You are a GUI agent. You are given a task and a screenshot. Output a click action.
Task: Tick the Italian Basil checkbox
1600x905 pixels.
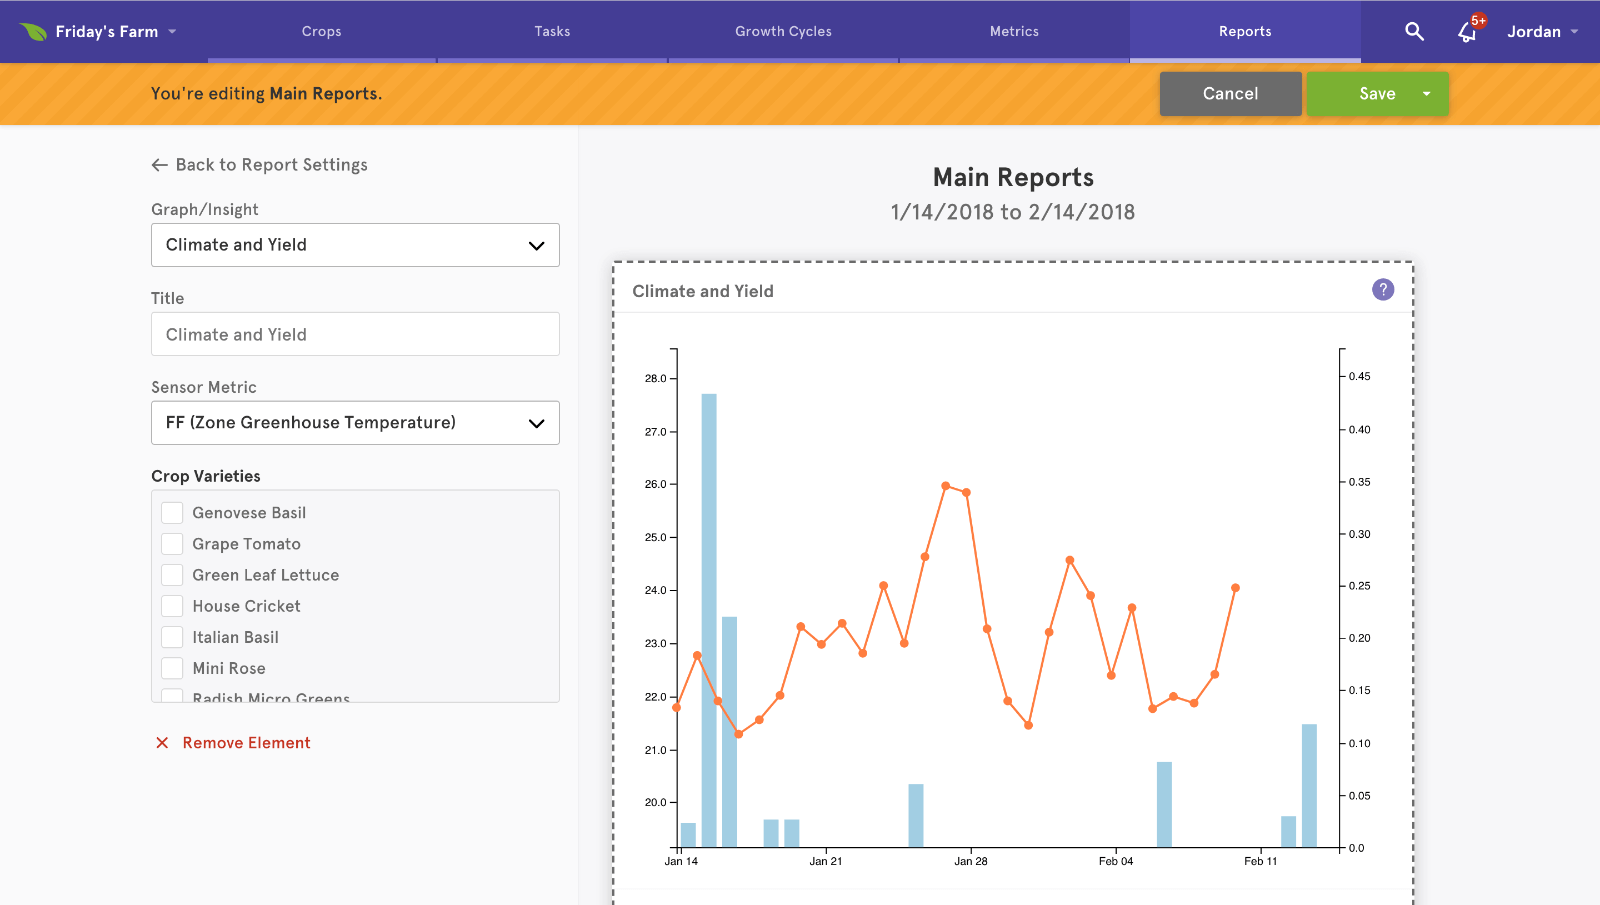(x=173, y=637)
